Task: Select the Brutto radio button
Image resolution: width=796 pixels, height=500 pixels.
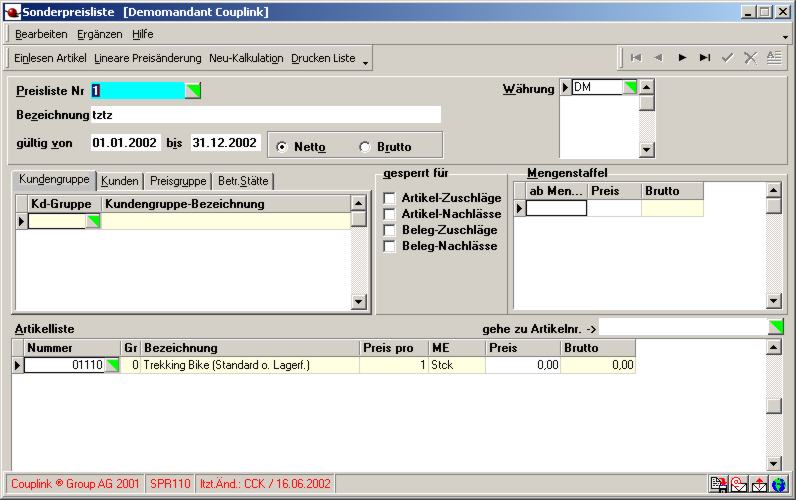Action: tap(364, 146)
